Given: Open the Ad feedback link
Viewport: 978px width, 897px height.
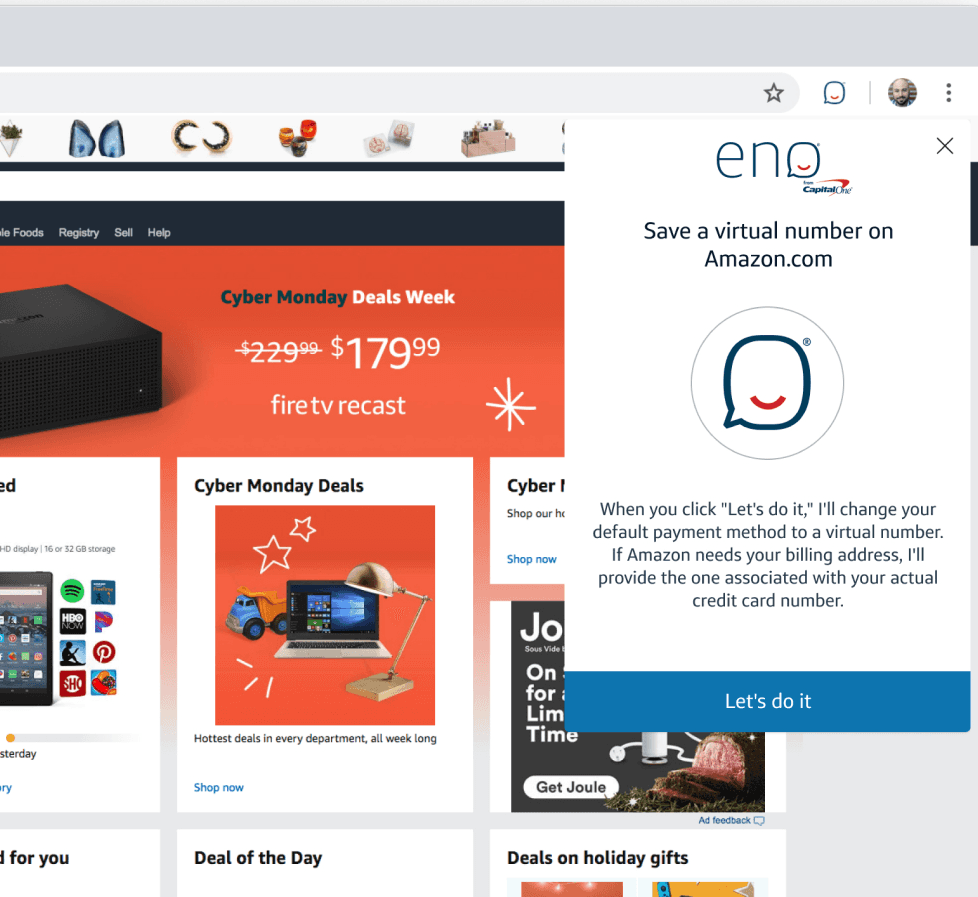Looking at the screenshot, I should point(731,820).
